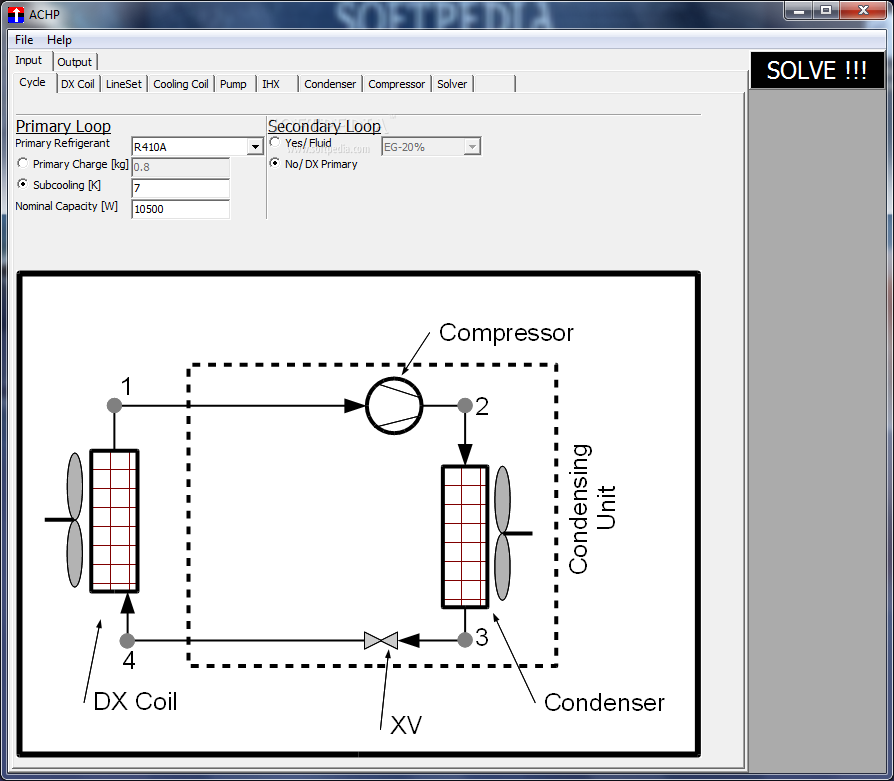The image size is (894, 781).
Task: Click the Primary Loop heading
Action: coord(63,126)
